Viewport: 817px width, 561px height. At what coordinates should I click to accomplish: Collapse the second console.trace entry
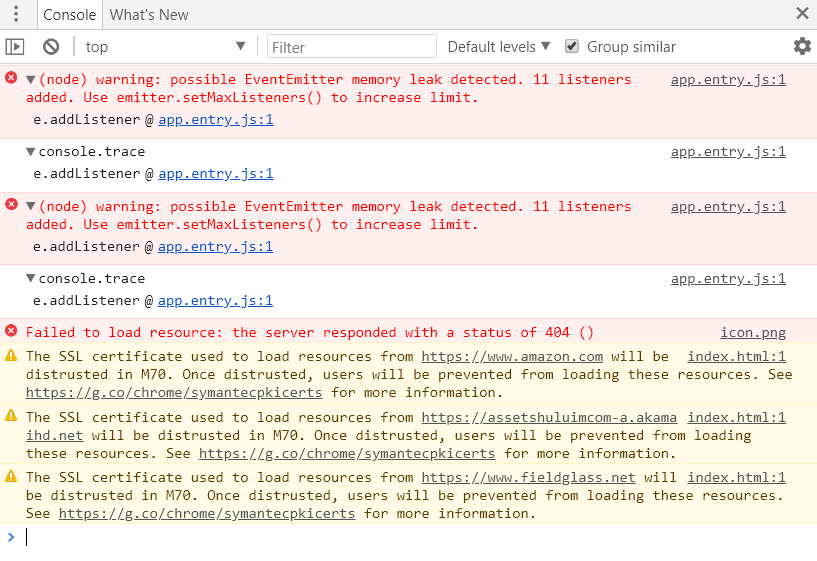tap(31, 278)
